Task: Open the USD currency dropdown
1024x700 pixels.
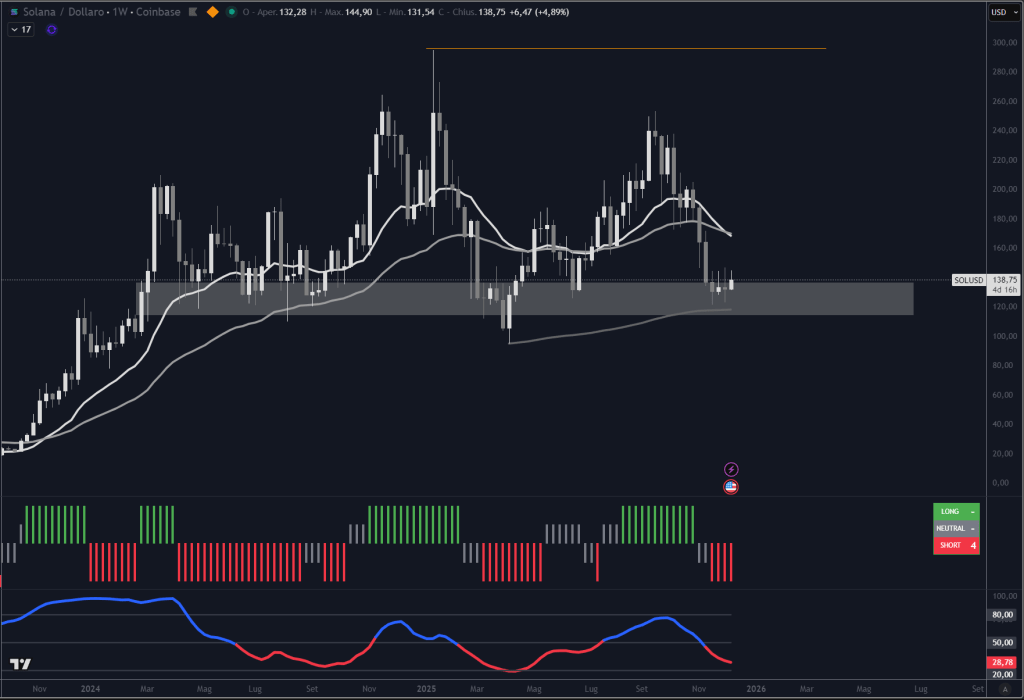Action: 1002,12
